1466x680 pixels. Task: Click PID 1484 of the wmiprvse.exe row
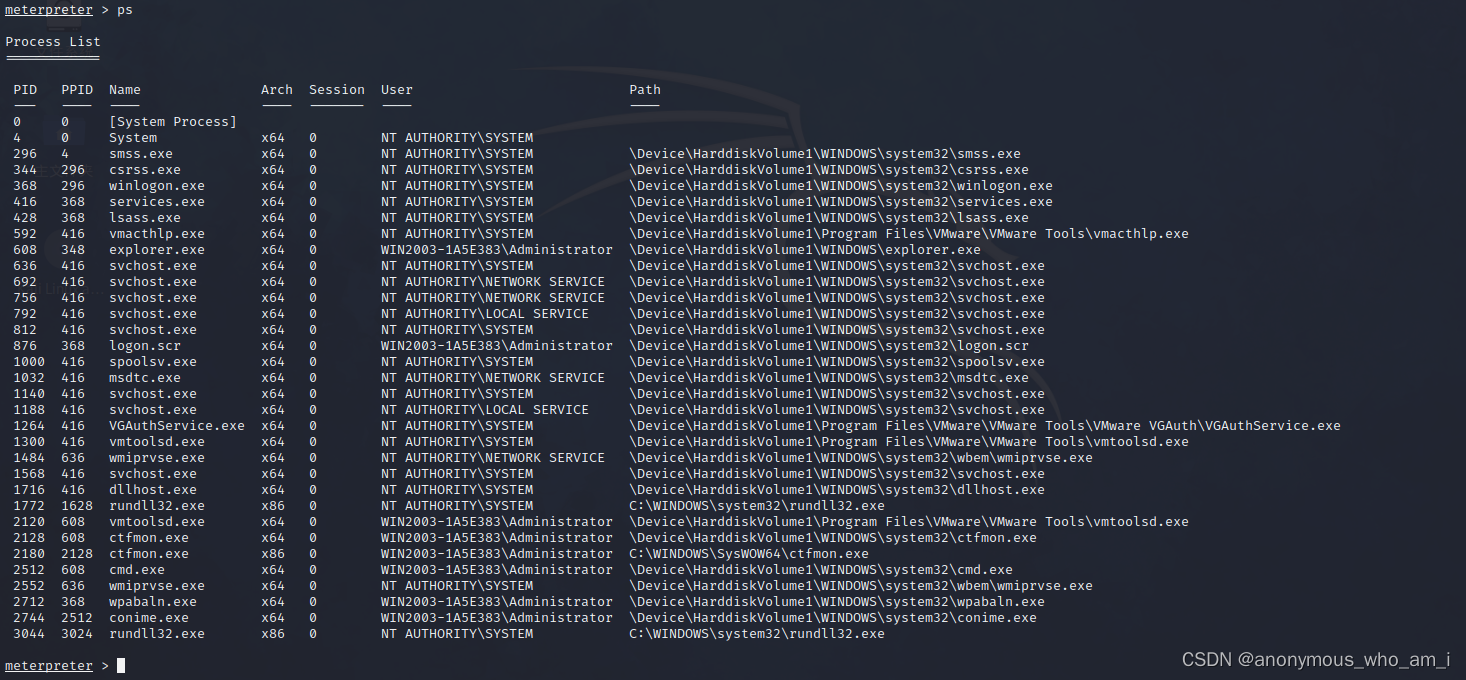pos(29,458)
